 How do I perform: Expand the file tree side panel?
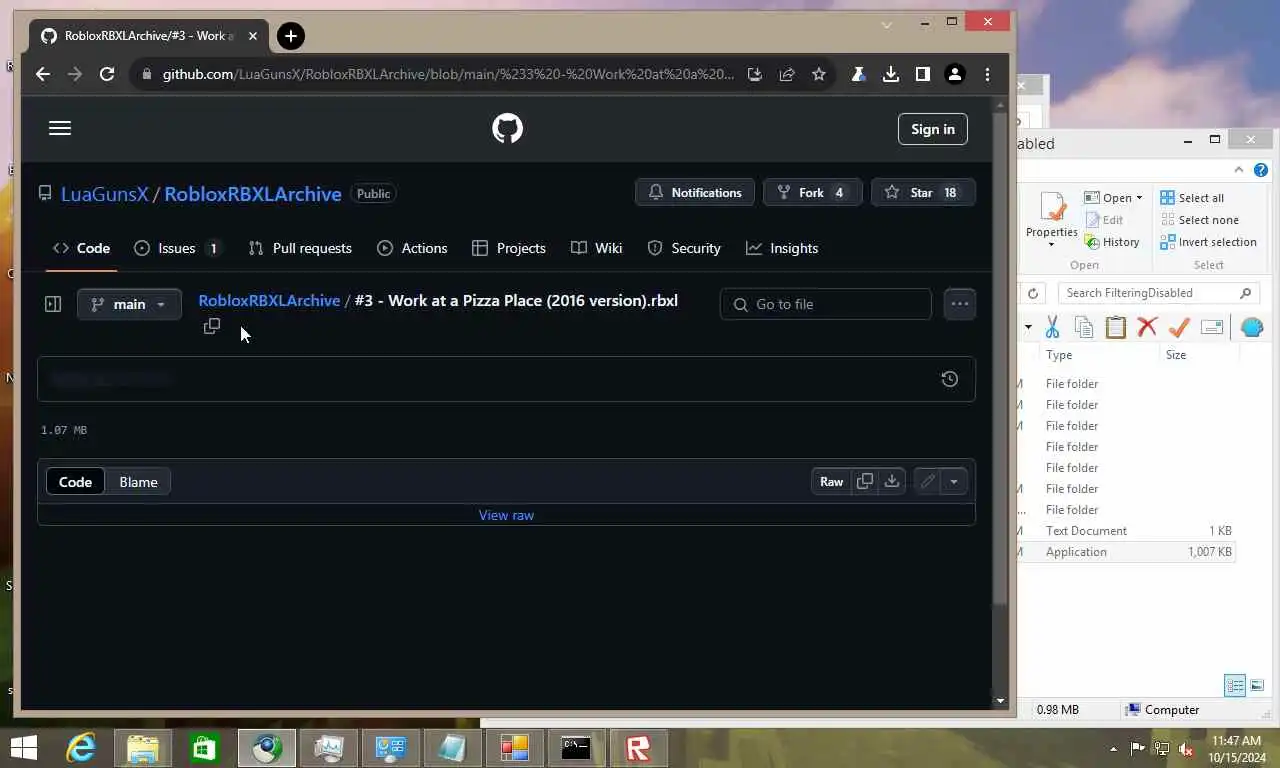pyautogui.click(x=53, y=304)
